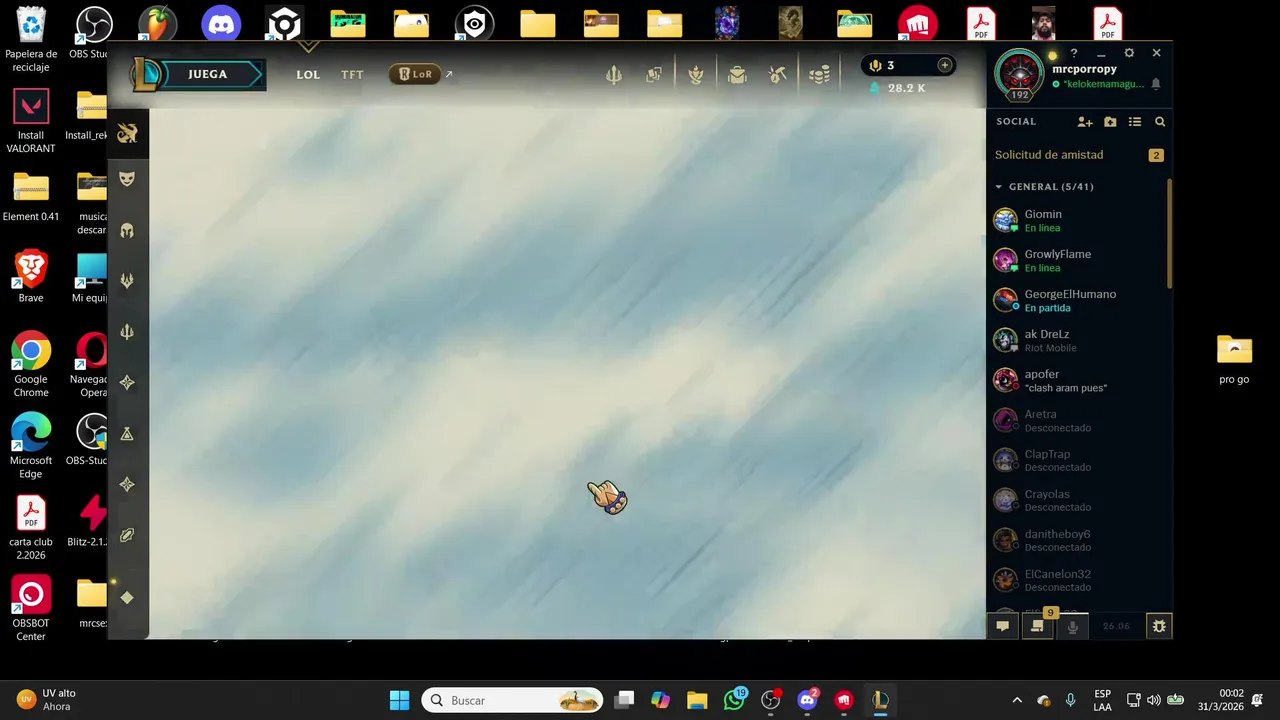
Task: Open the Google Chrome desktop shortcut
Action: pyautogui.click(x=31, y=364)
